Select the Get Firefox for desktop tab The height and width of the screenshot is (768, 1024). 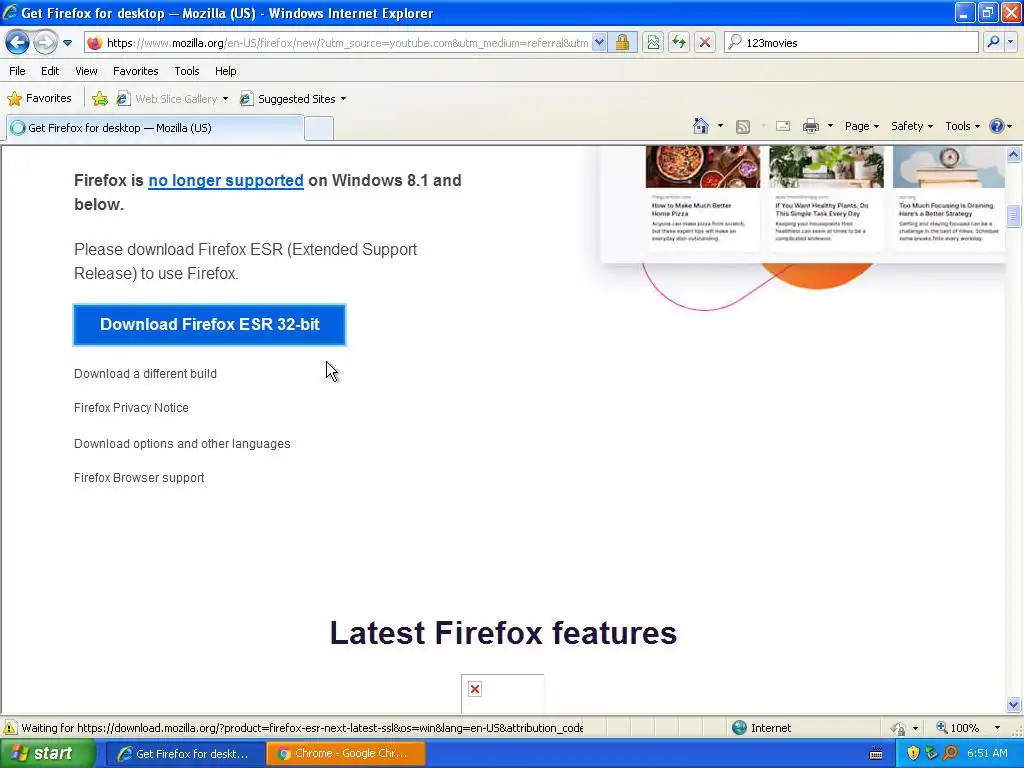pyautogui.click(x=155, y=128)
